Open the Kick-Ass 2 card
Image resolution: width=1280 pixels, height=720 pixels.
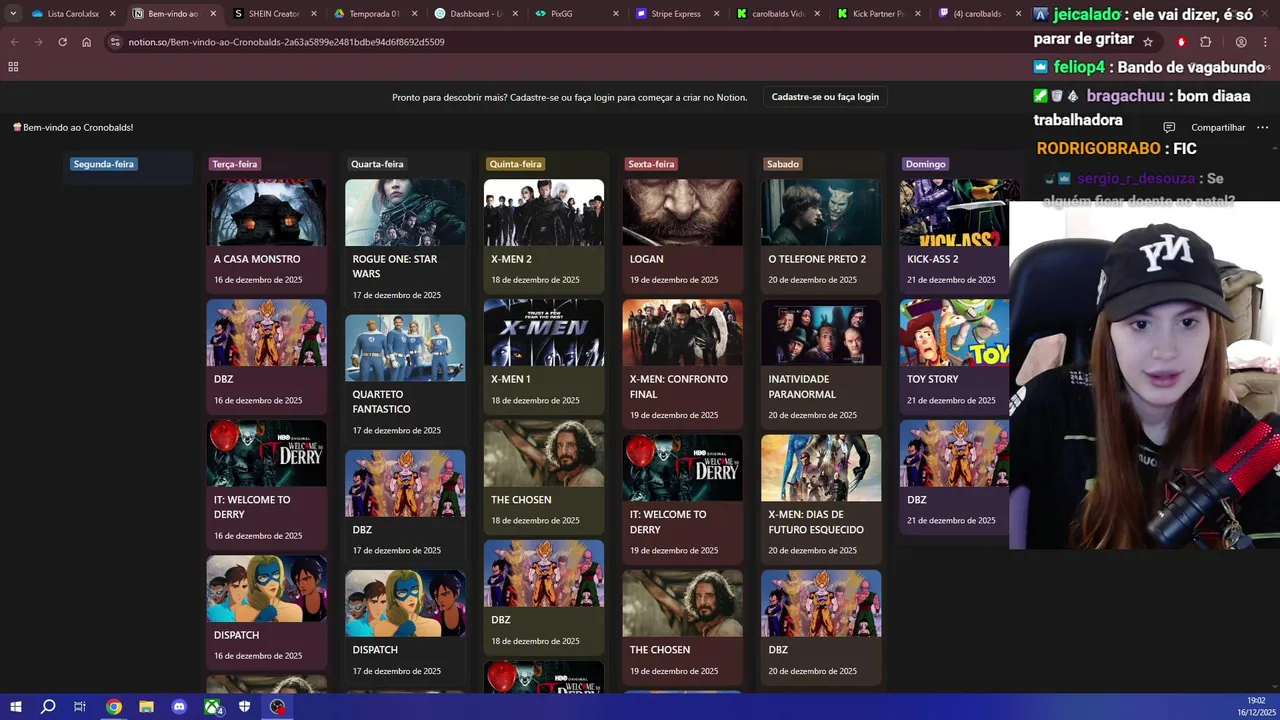tap(954, 236)
